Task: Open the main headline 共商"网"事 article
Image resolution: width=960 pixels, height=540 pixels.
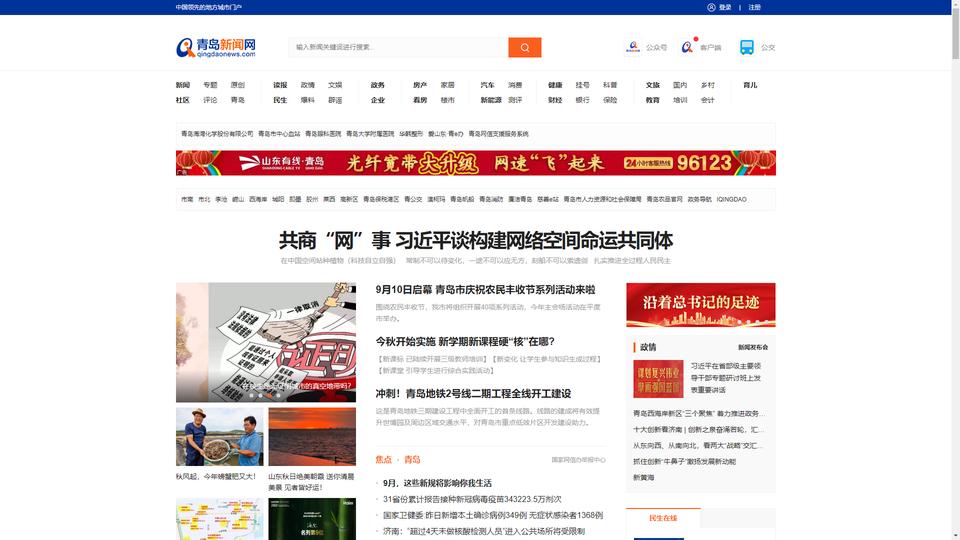Action: pyautogui.click(x=476, y=241)
